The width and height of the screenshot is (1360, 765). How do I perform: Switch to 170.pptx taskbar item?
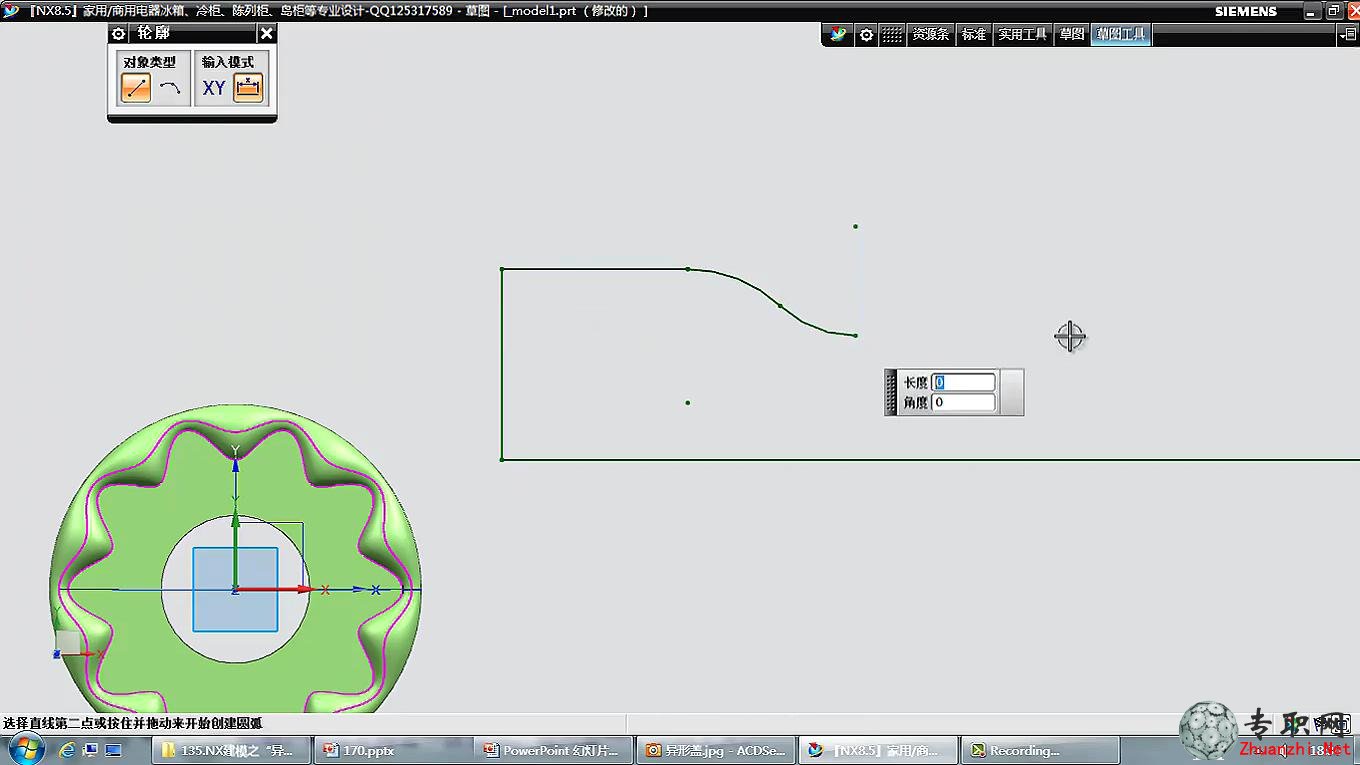tap(392, 750)
